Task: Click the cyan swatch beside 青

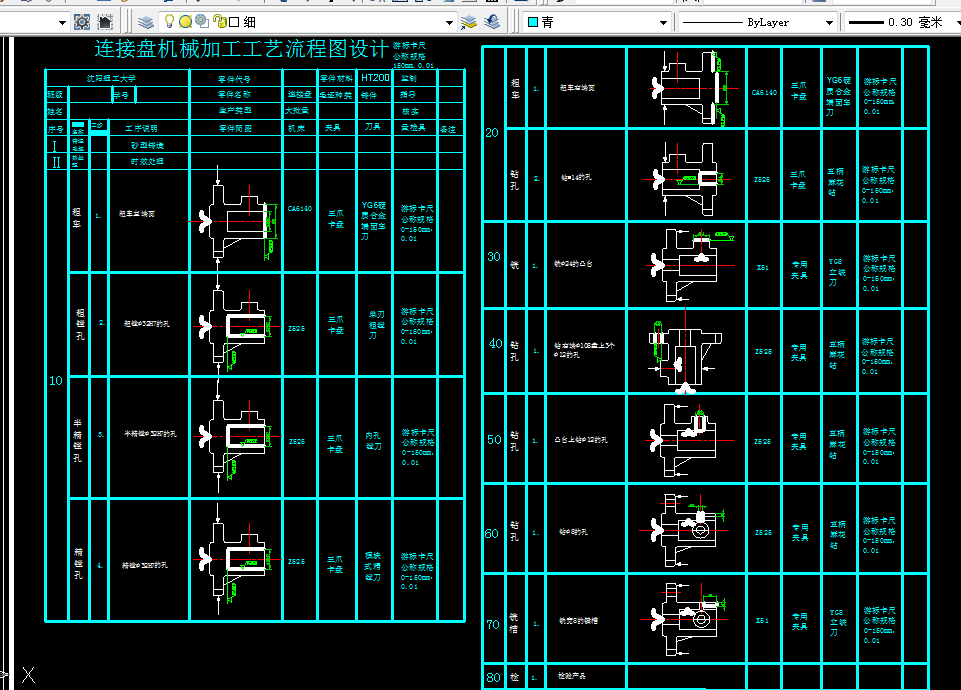Action: coord(533,23)
